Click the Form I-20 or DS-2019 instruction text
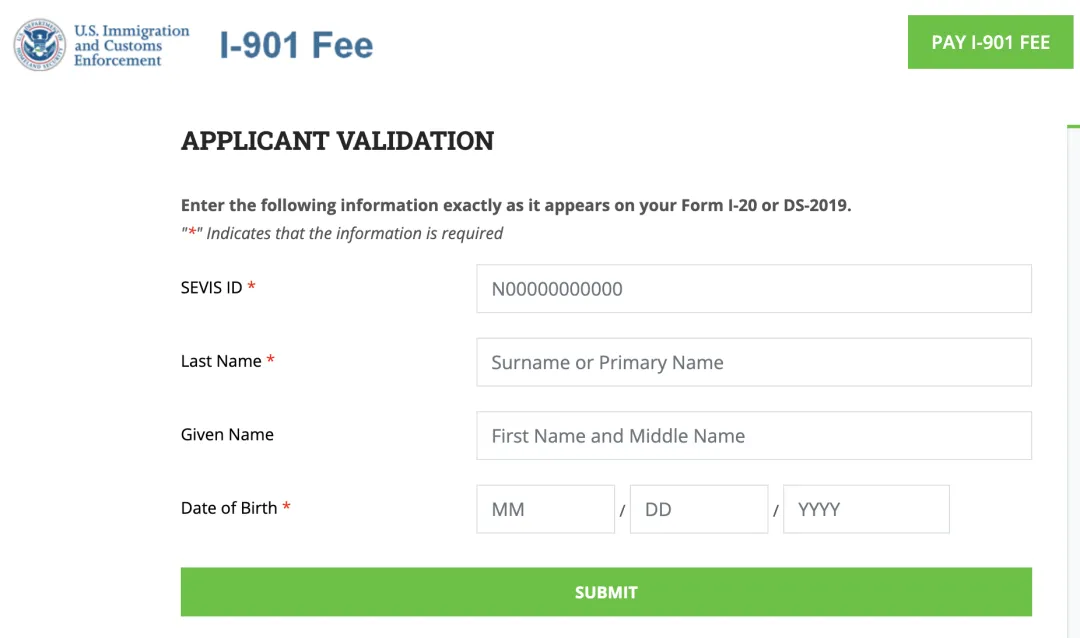Viewport: 1080px width, 638px height. [515, 206]
